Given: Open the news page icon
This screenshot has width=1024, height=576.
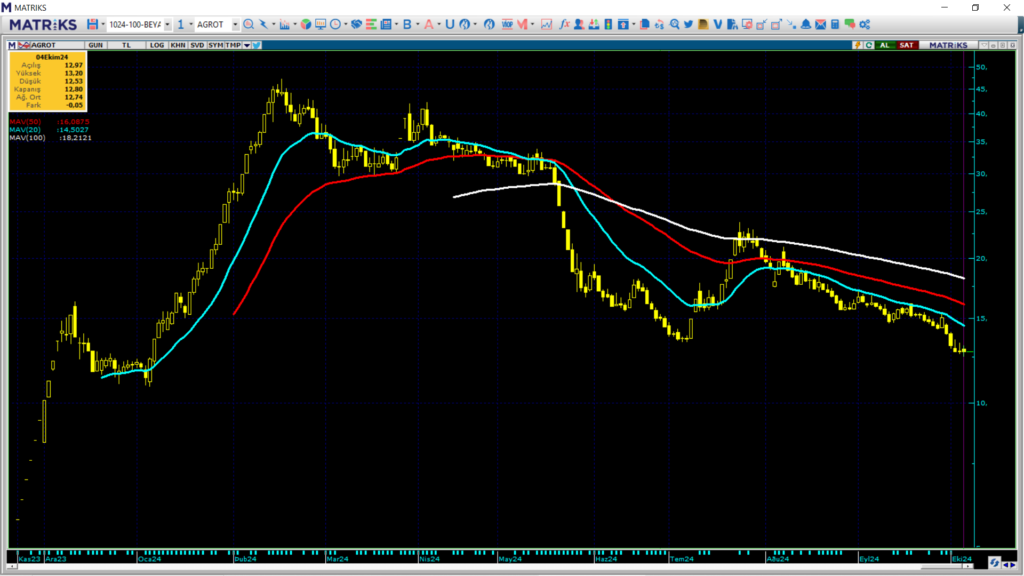Looking at the screenshot, I should pos(386,24).
